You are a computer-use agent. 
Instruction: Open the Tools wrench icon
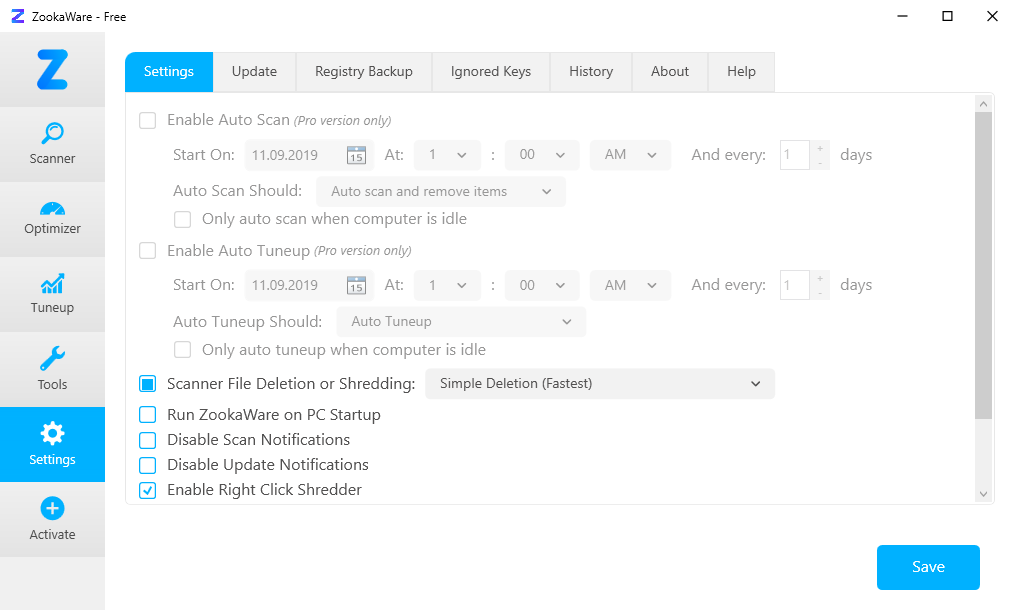[x=52, y=359]
